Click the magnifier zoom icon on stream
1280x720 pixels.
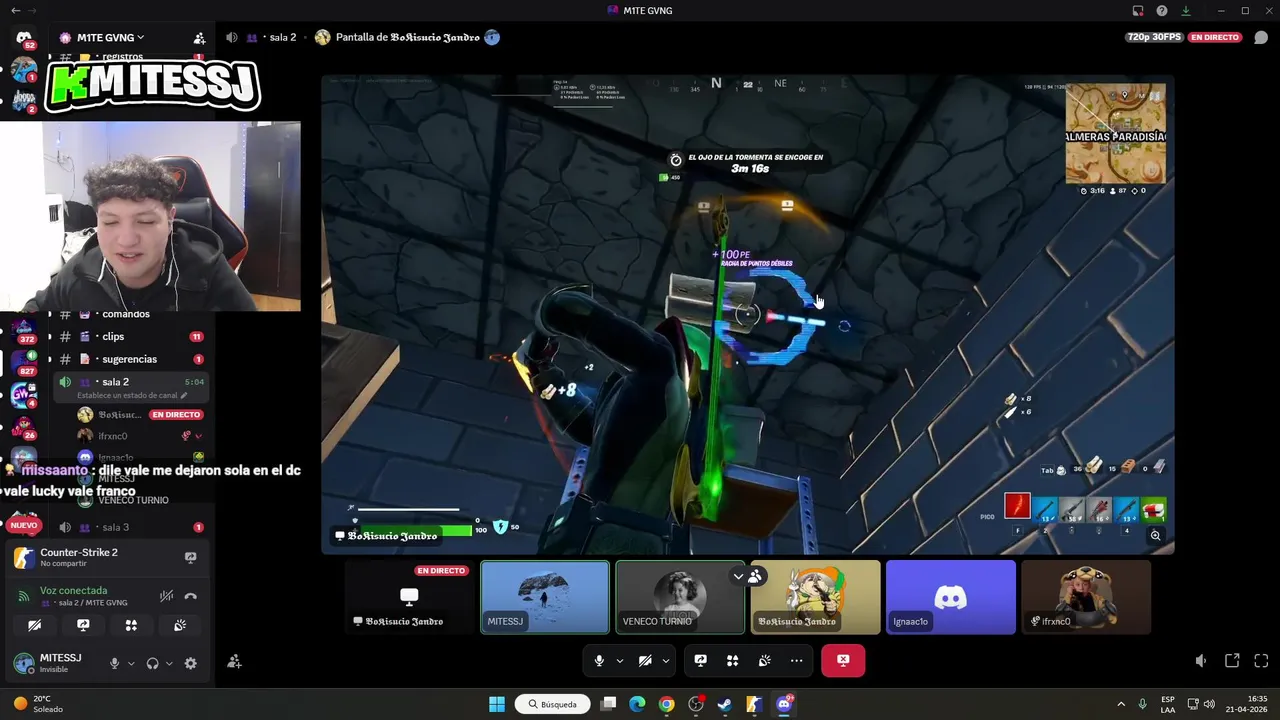(1155, 536)
